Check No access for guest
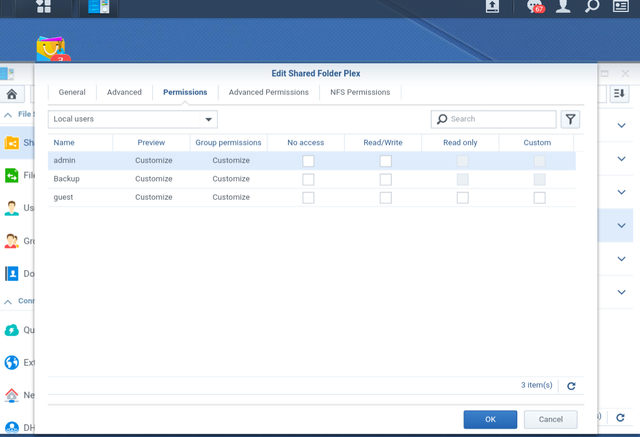640x437 pixels. pyautogui.click(x=308, y=197)
